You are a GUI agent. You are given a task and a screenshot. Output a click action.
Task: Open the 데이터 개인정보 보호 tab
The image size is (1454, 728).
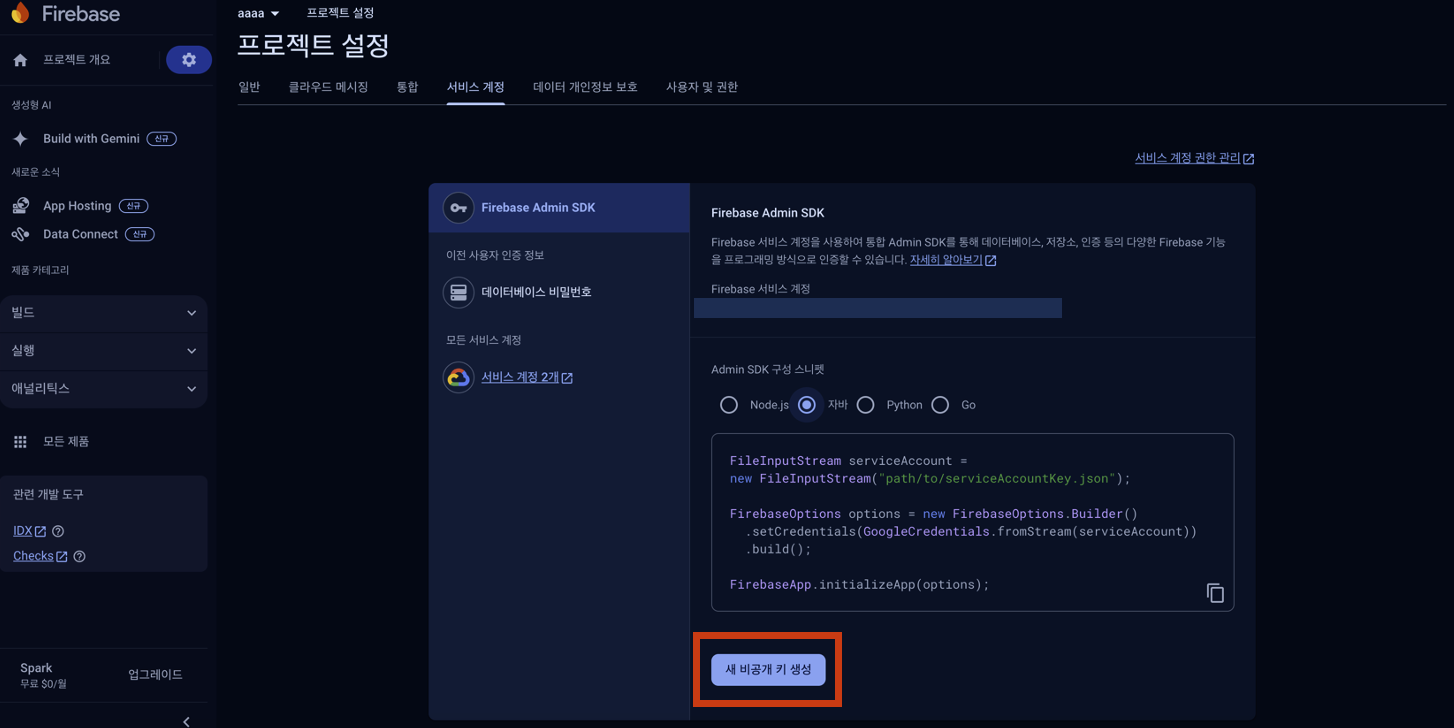pos(585,87)
